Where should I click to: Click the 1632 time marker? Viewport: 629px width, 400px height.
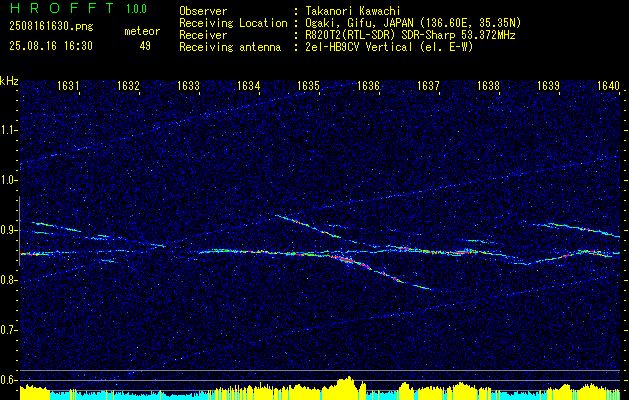point(128,85)
